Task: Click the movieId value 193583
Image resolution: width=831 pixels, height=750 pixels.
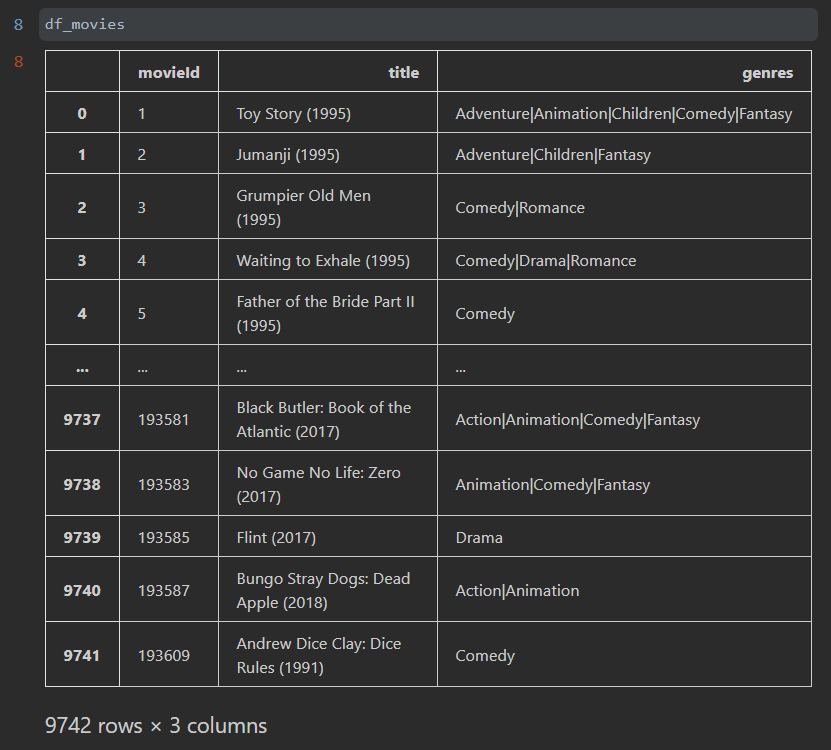Action: coord(163,484)
